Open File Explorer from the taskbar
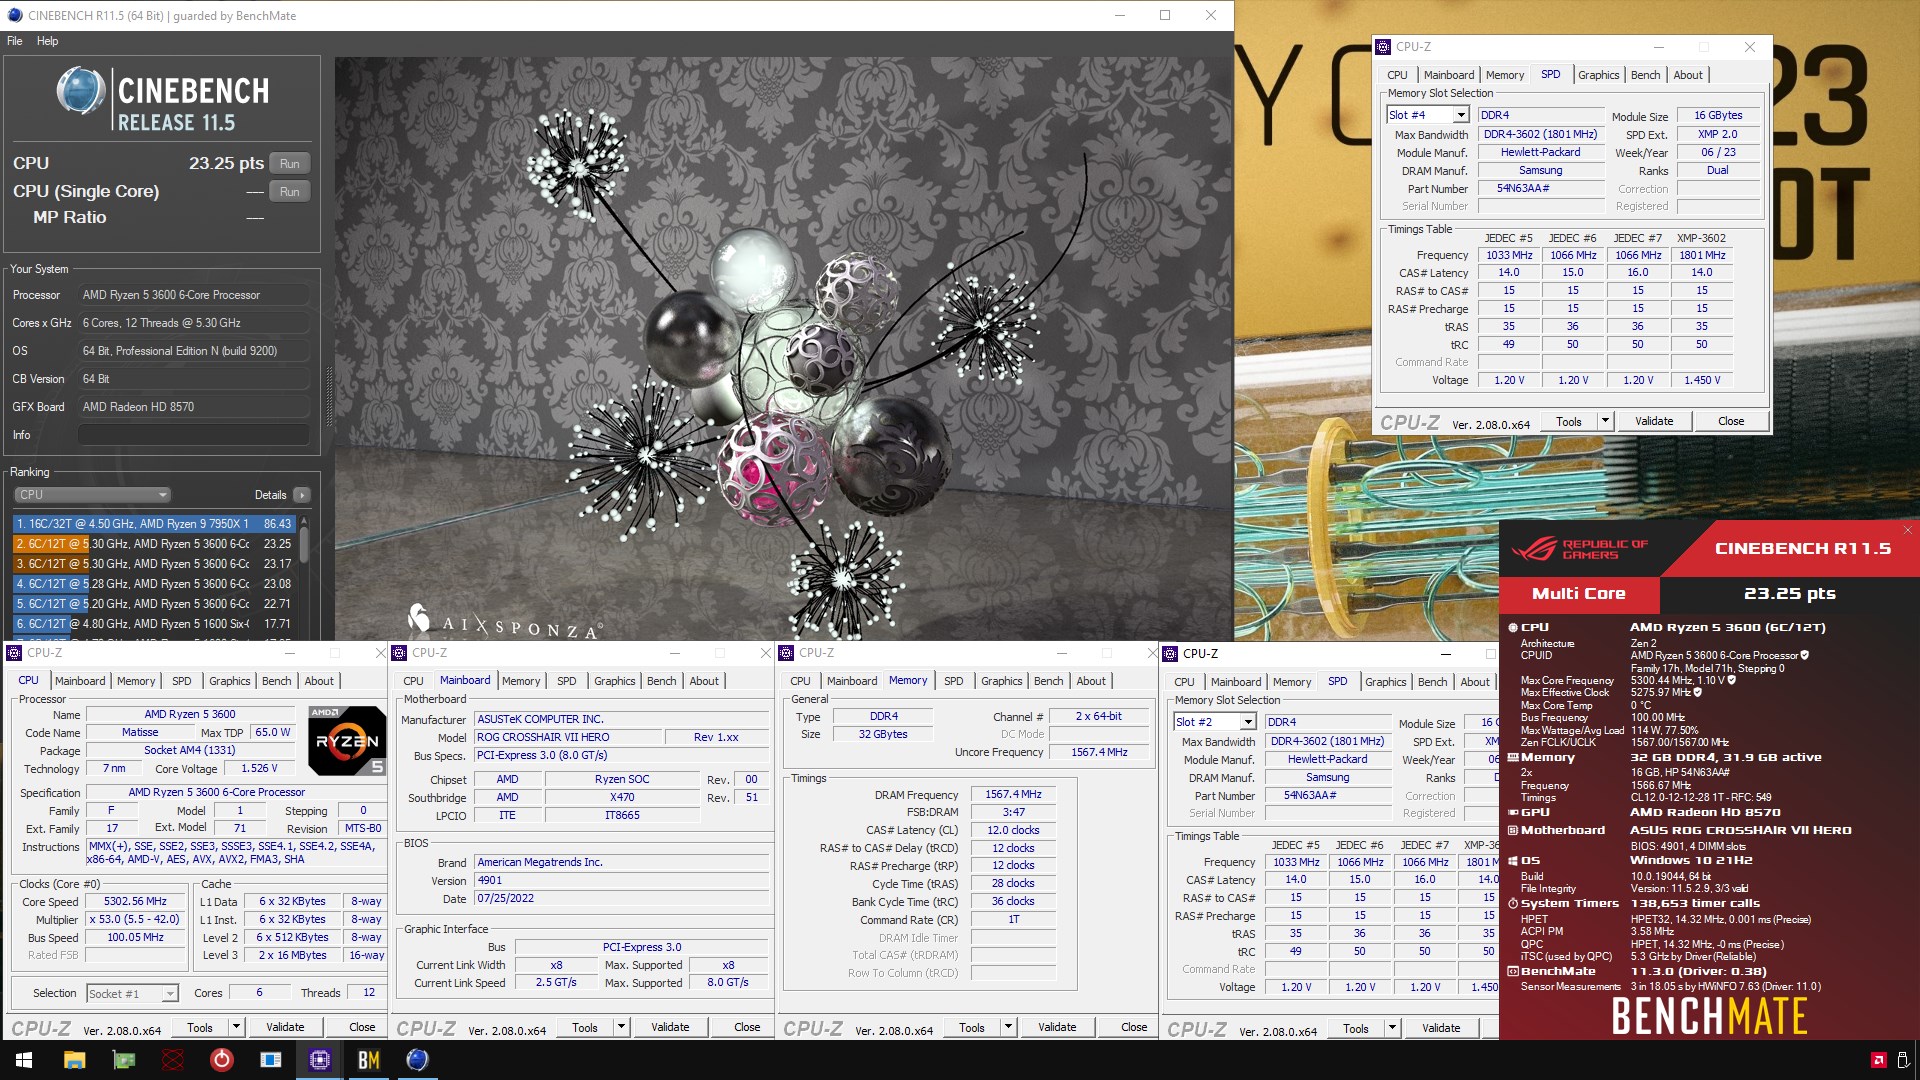The image size is (1920, 1080). (75, 1060)
